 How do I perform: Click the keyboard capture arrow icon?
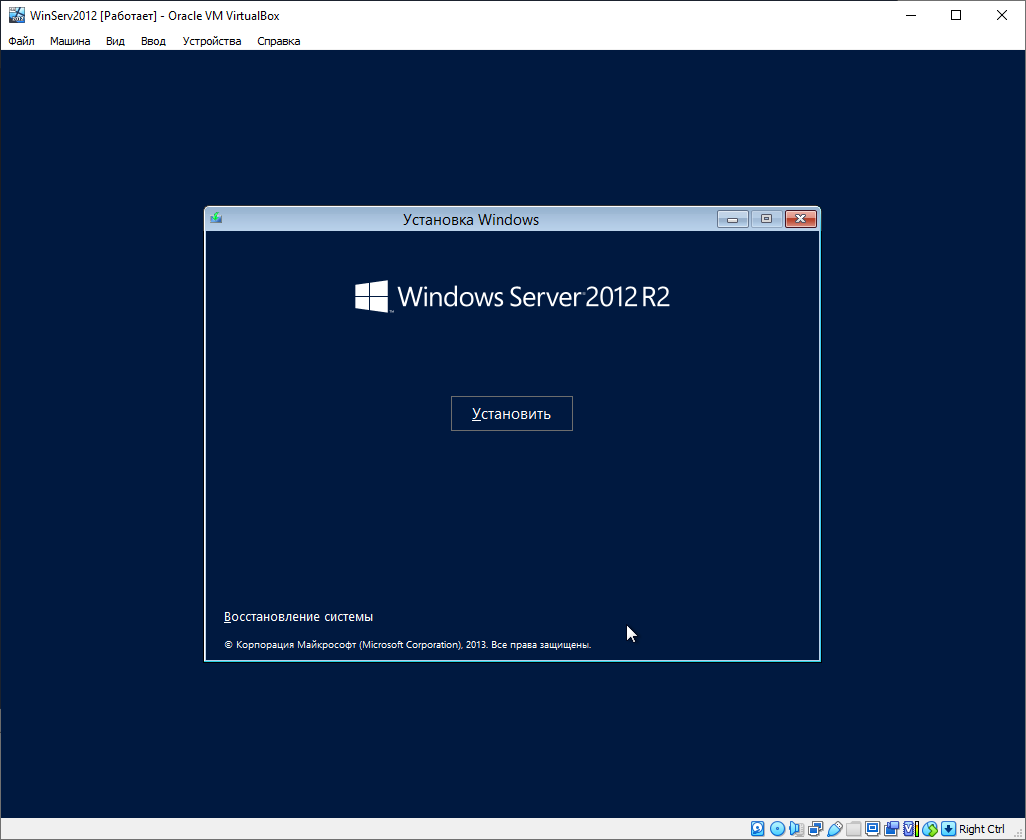pyautogui.click(x=948, y=829)
